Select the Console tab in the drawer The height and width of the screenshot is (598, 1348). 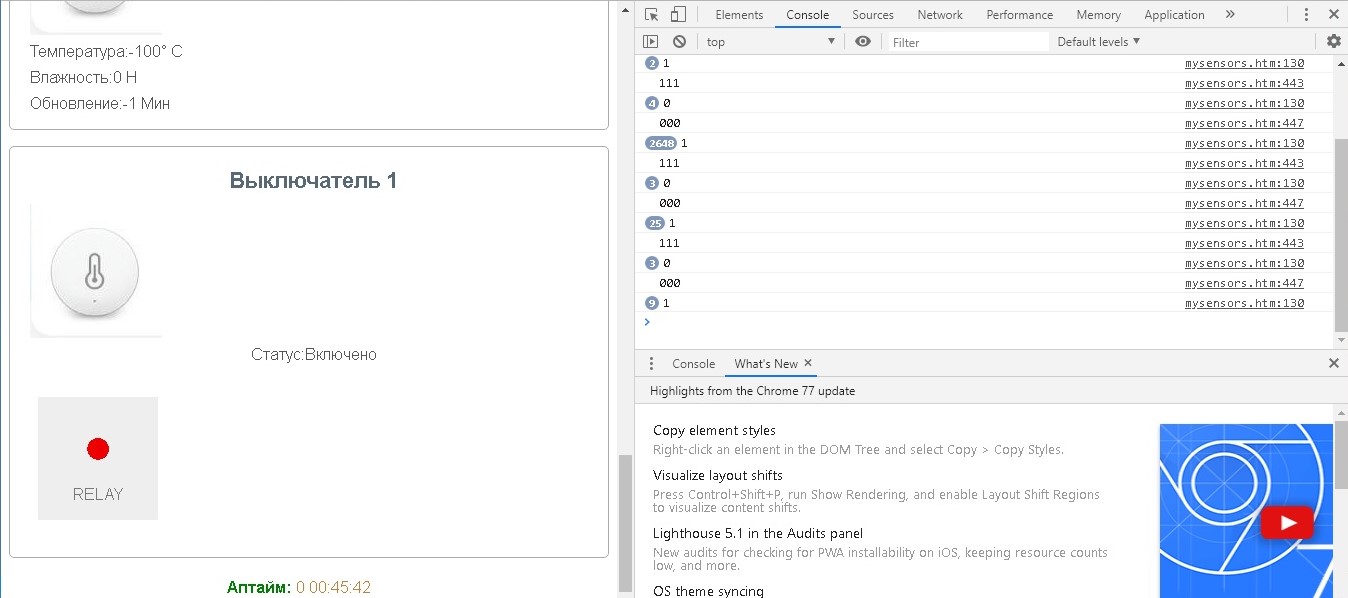pos(693,363)
